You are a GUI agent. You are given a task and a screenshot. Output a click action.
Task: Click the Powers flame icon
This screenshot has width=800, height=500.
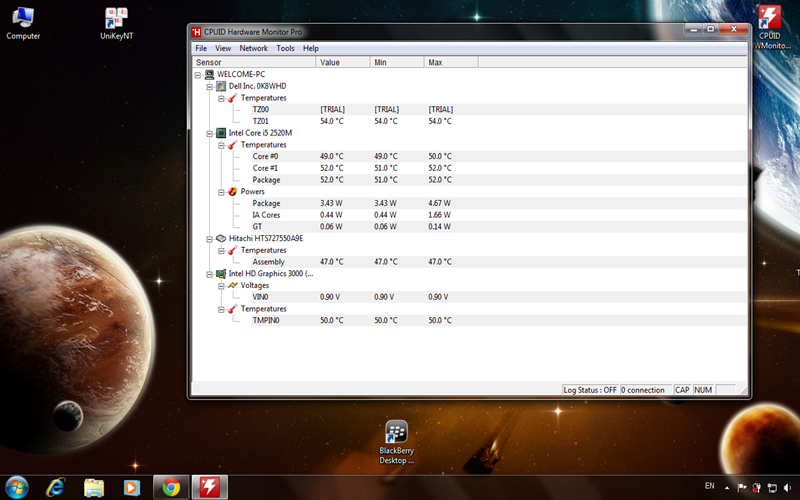(x=233, y=192)
